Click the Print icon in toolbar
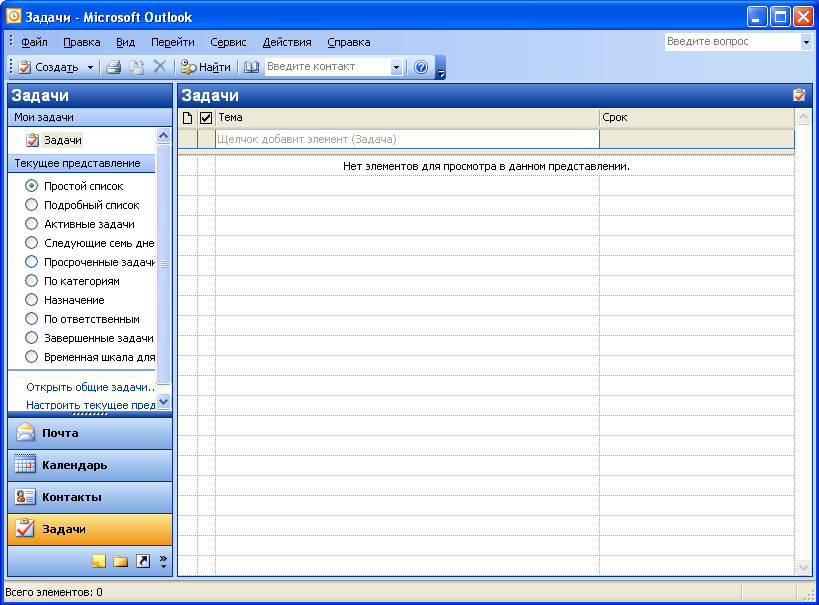The width and height of the screenshot is (819, 605). click(x=113, y=67)
